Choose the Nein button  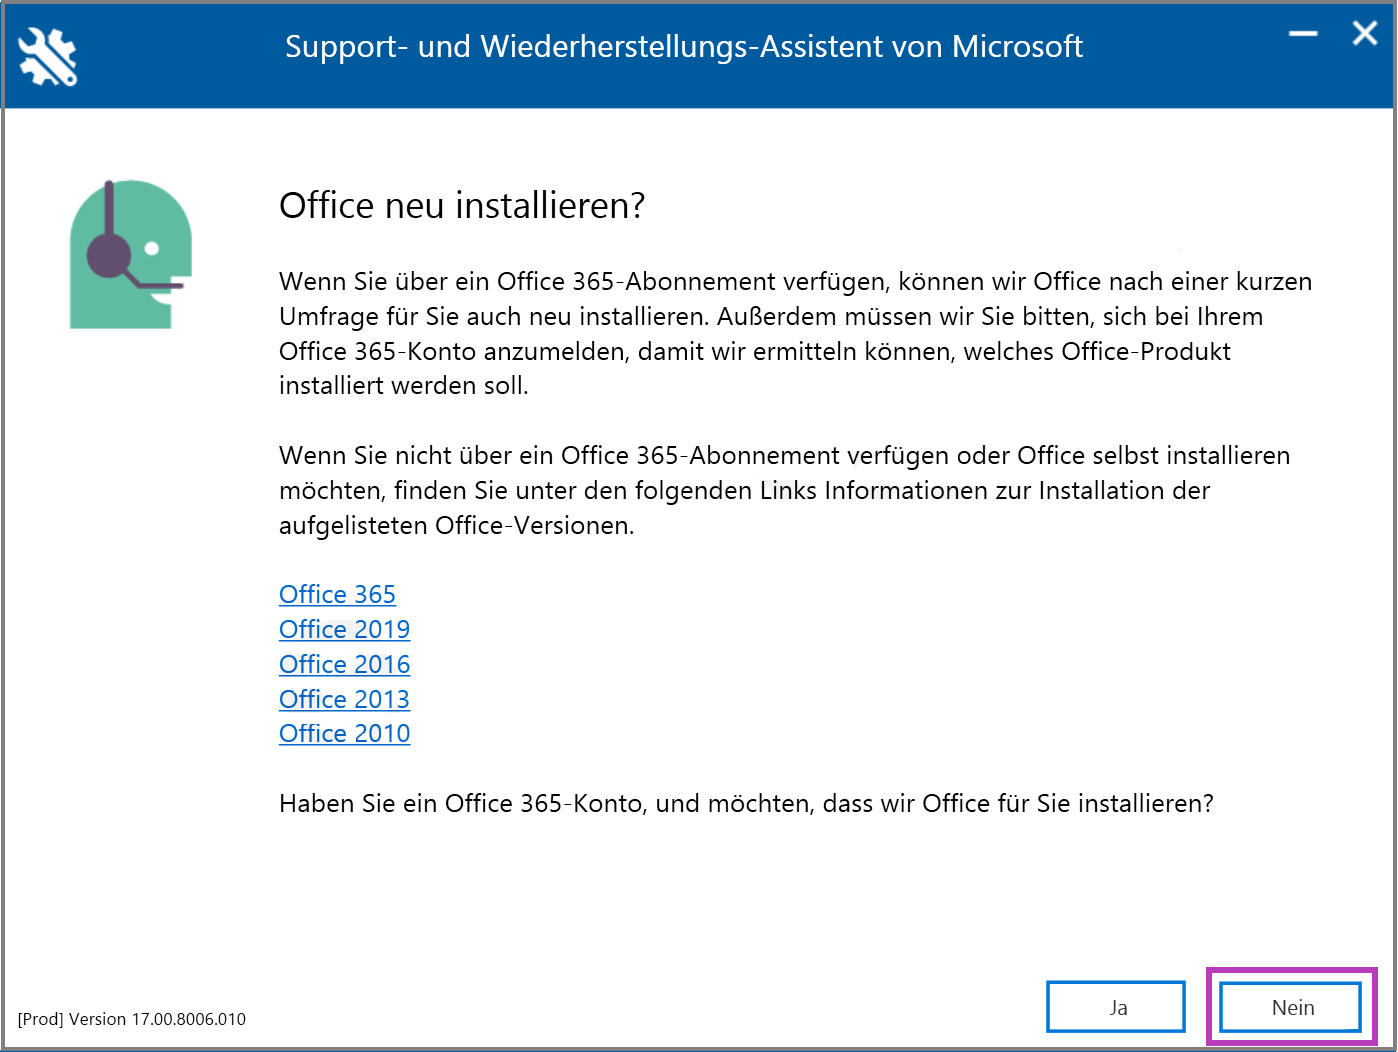(x=1291, y=1007)
